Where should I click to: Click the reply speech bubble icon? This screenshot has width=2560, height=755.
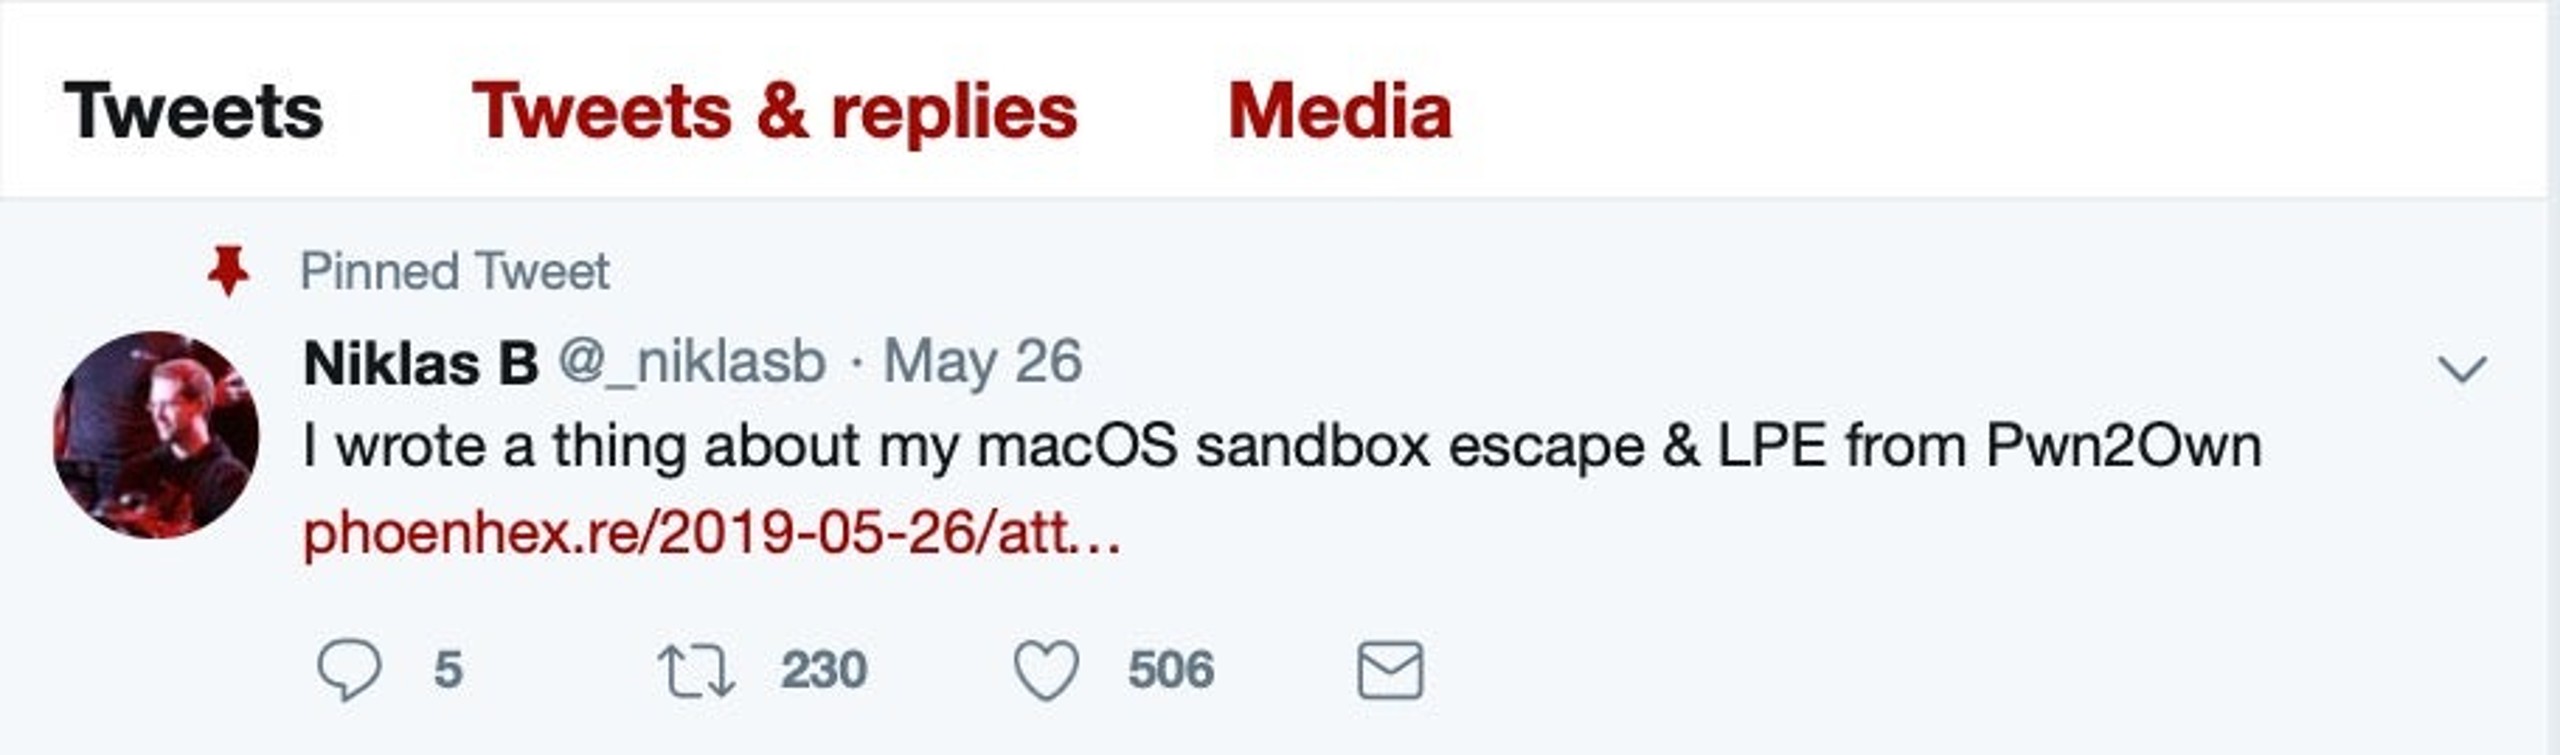[x=349, y=669]
